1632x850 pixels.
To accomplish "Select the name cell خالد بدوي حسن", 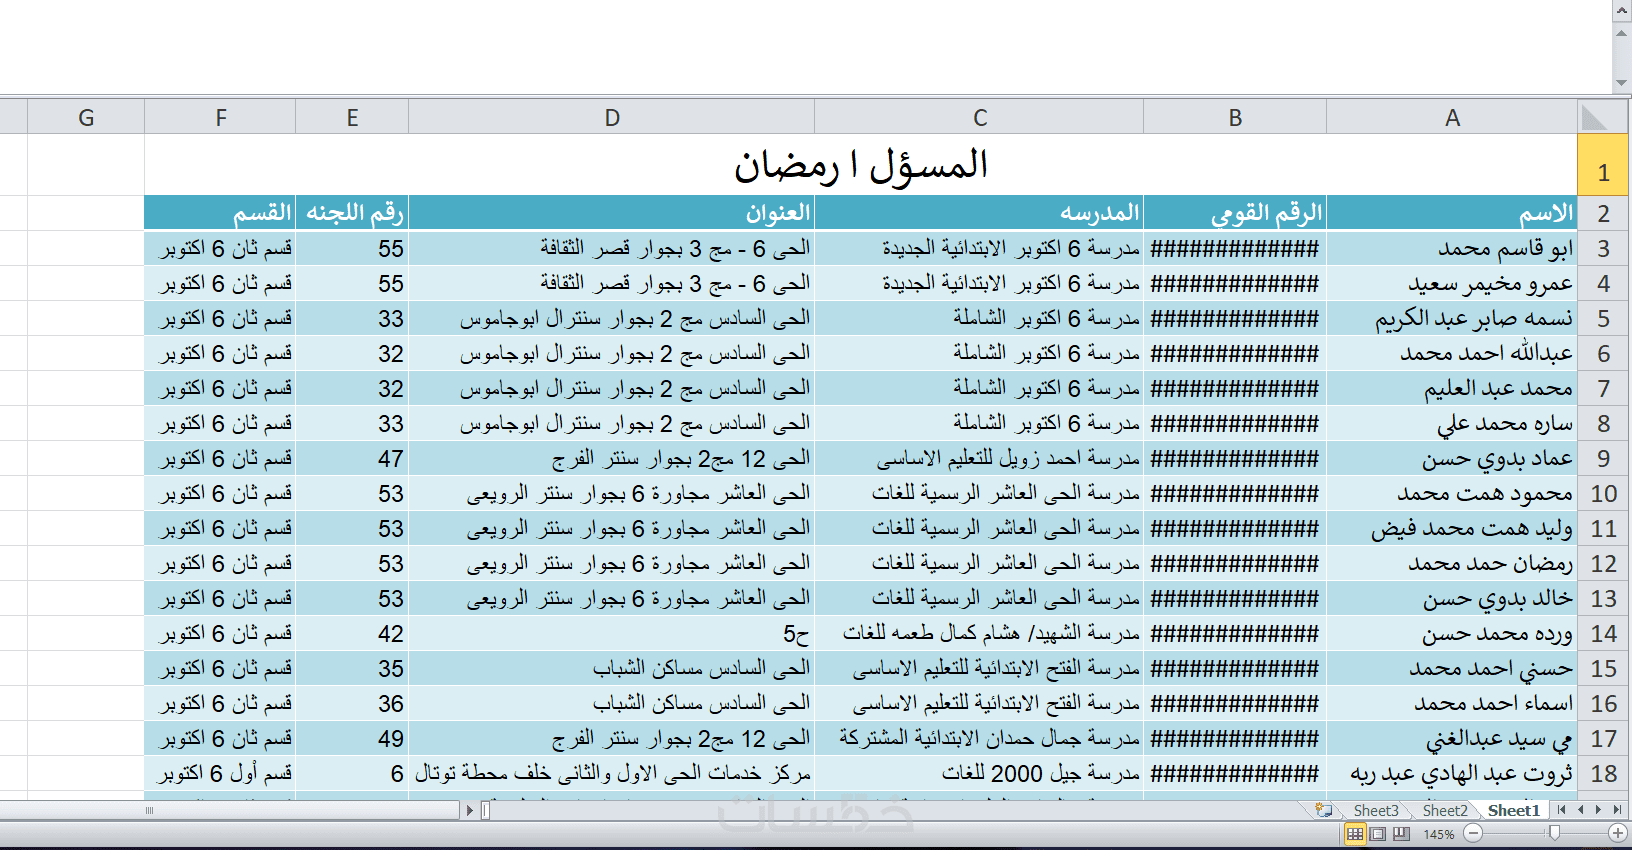I will tap(1452, 598).
